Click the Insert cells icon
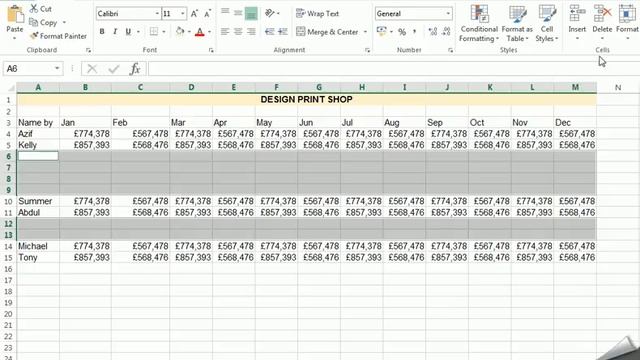Screen dimensions: 640x360 [x=577, y=13]
